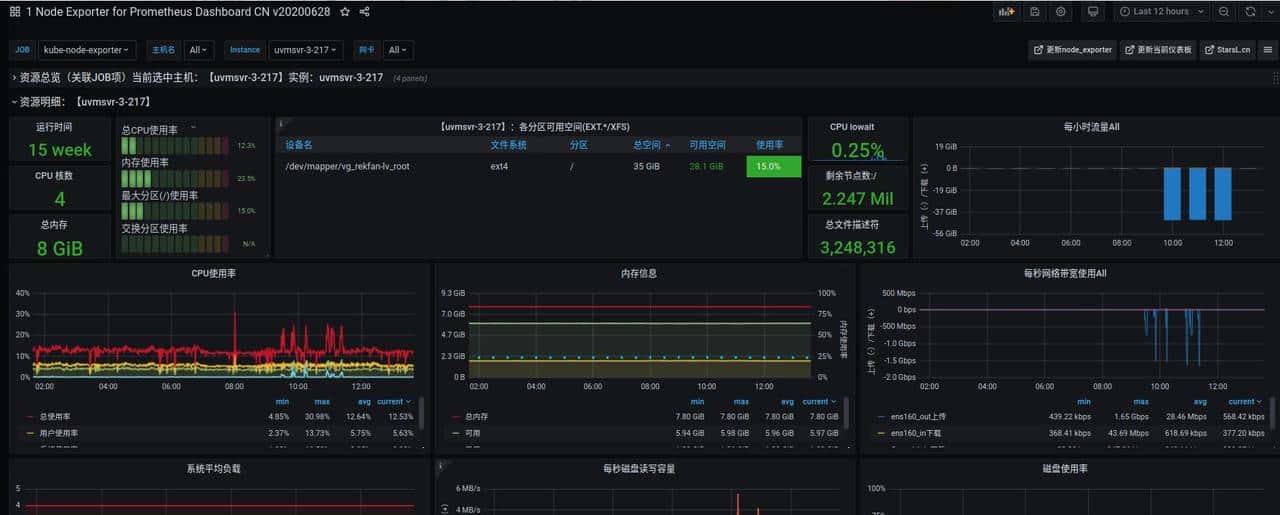This screenshot has width=1280, height=515.
Task: Save the dashboard using the save icon
Action: coord(1035,12)
